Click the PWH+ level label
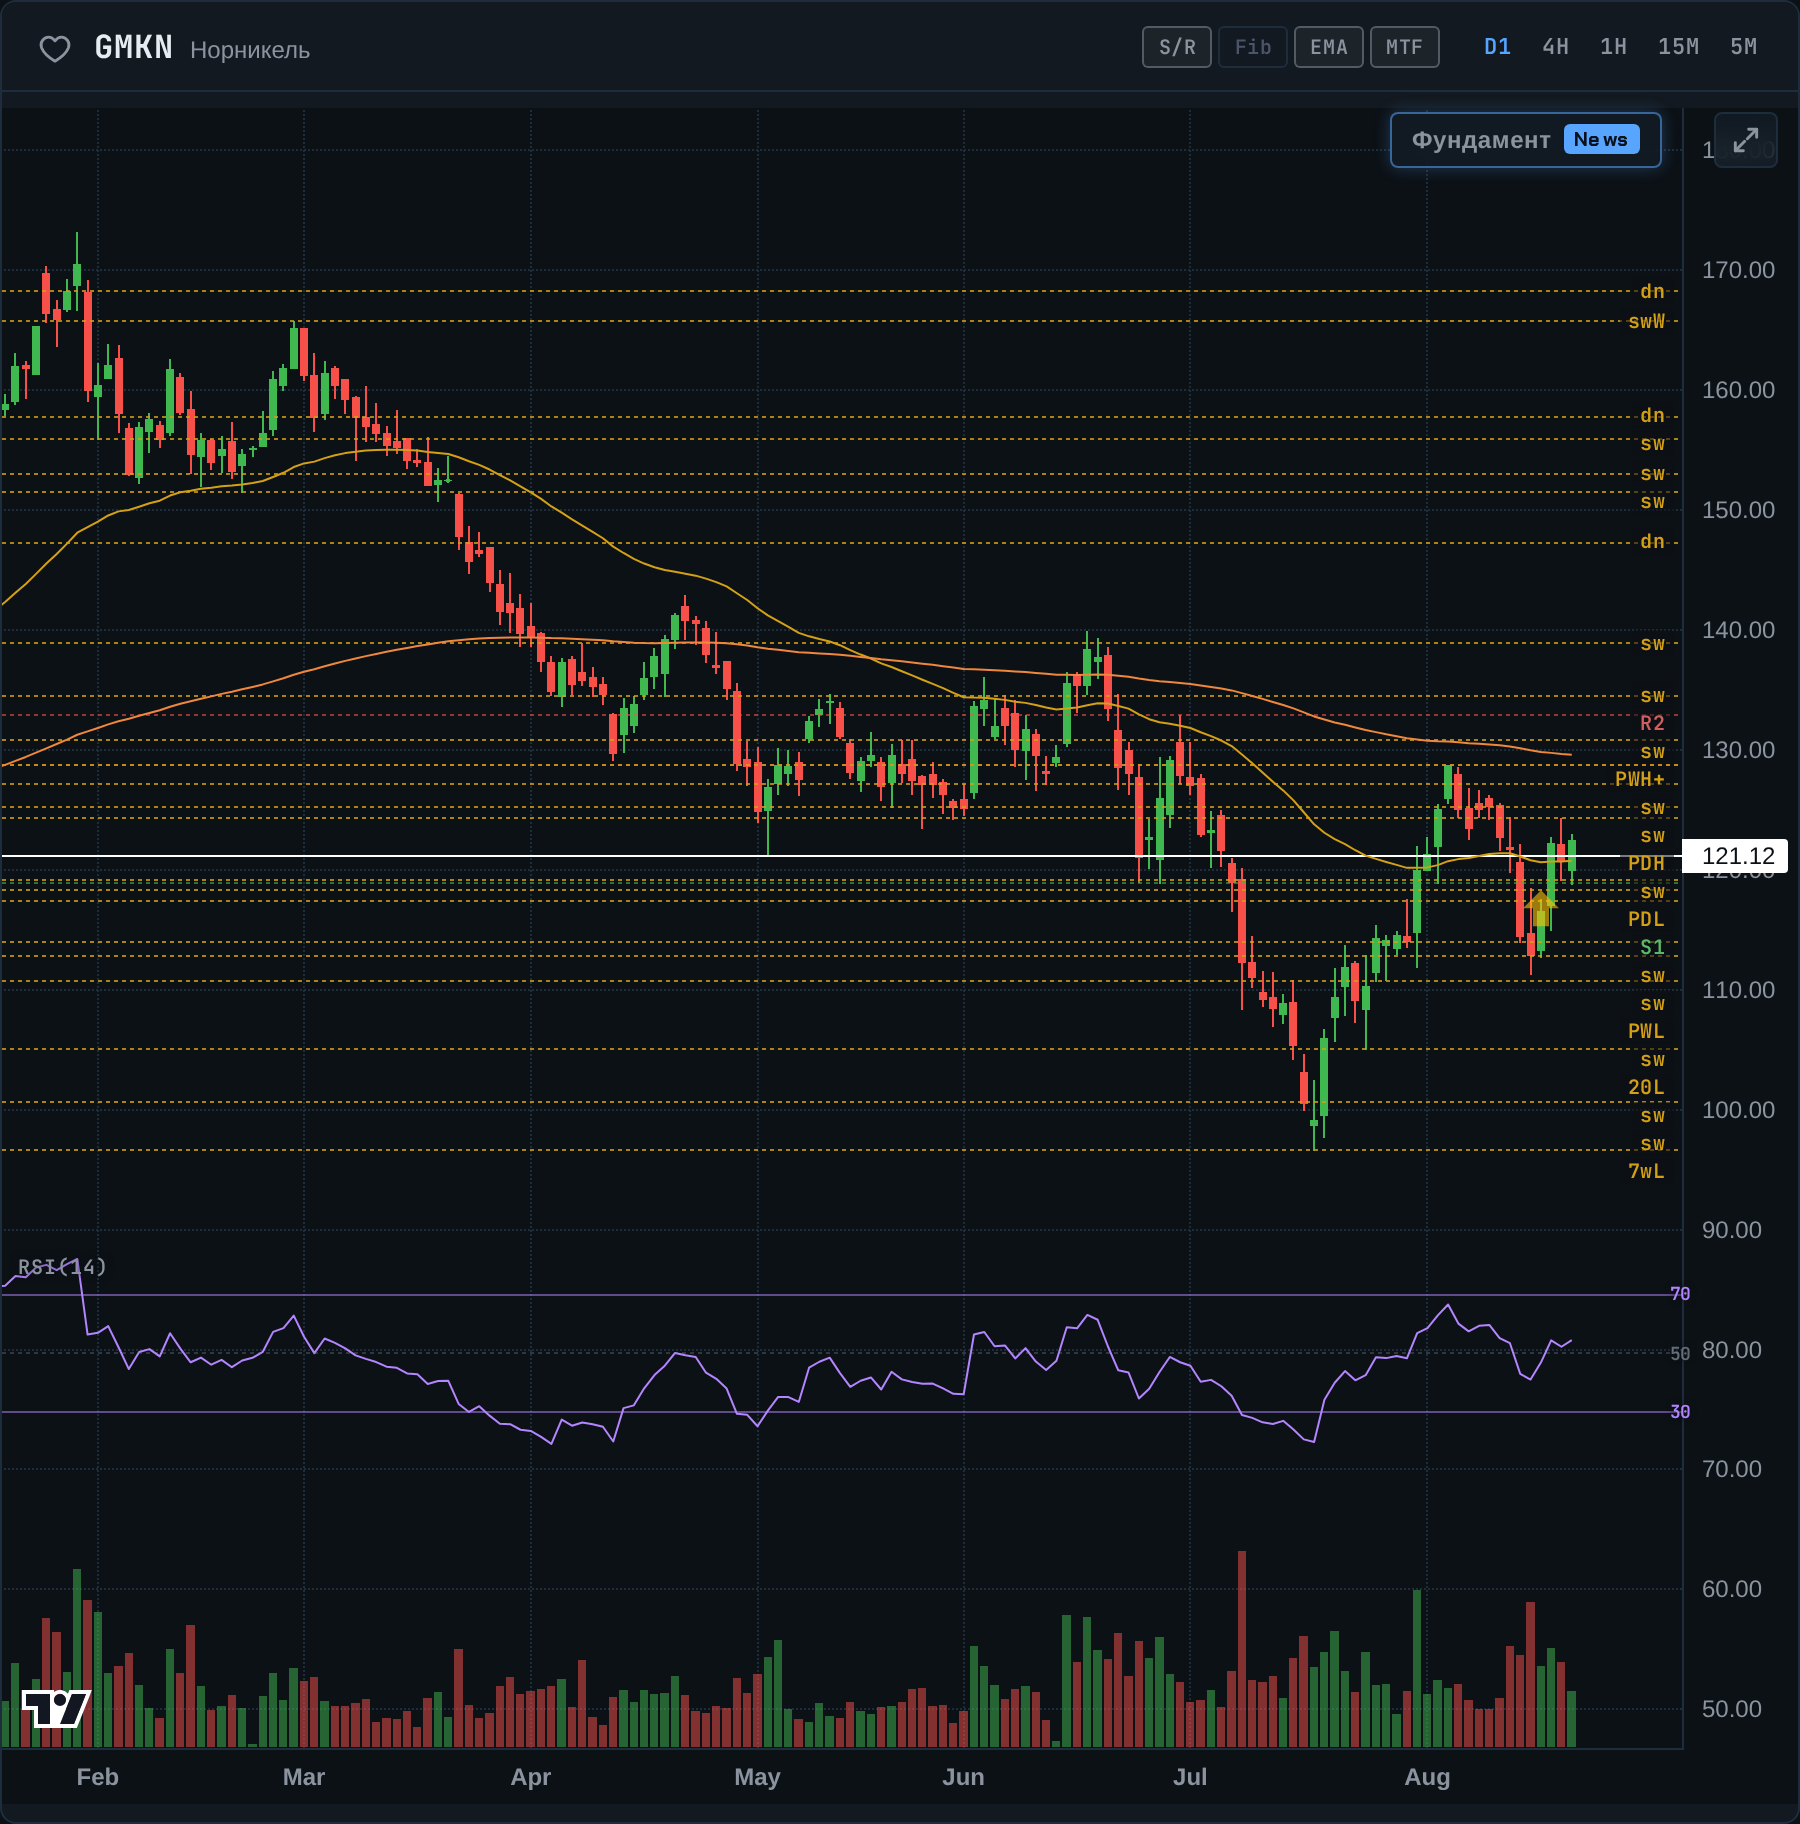The width and height of the screenshot is (1800, 1824). coord(1640,779)
